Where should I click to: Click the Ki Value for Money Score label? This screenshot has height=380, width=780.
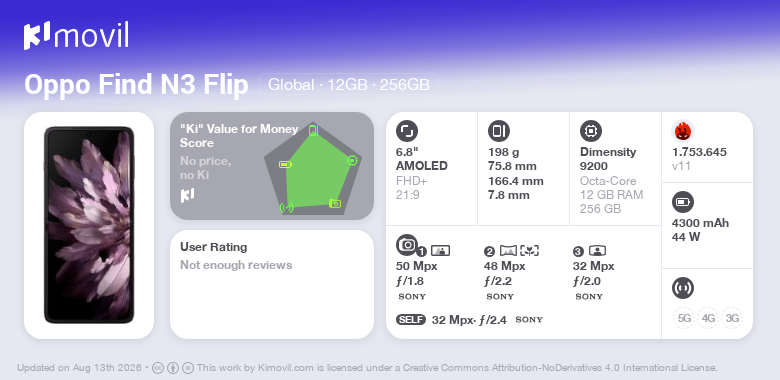(239, 136)
